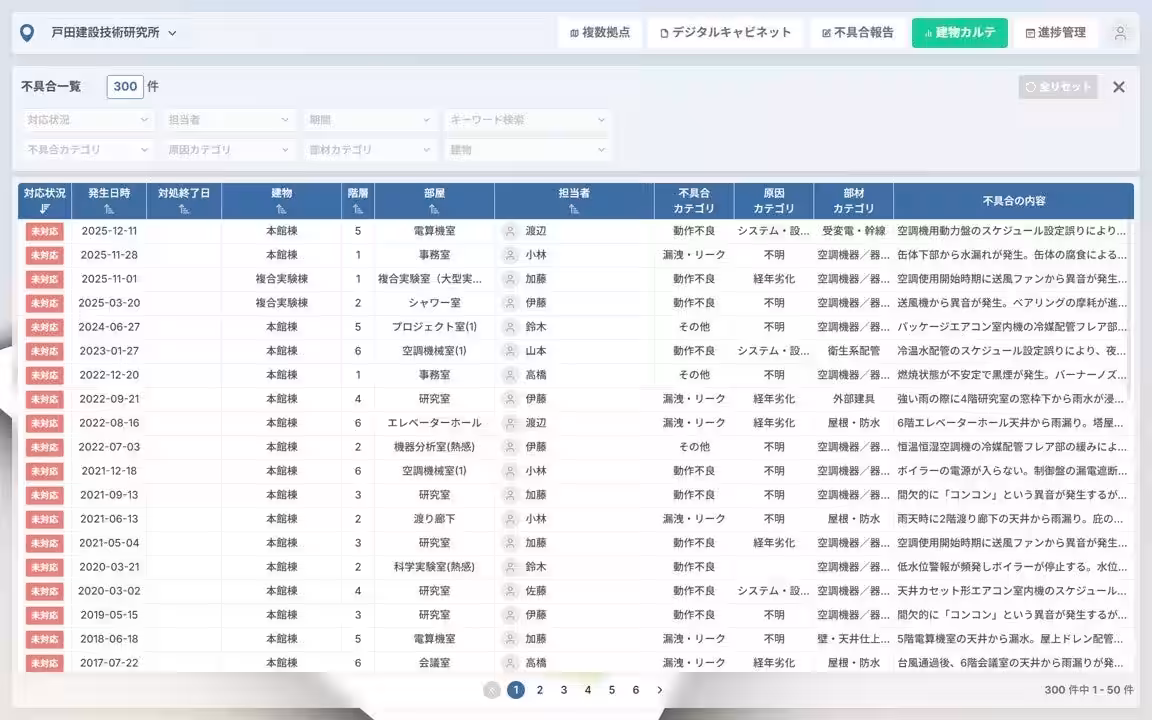Sort by 発生日時 column

(109, 209)
